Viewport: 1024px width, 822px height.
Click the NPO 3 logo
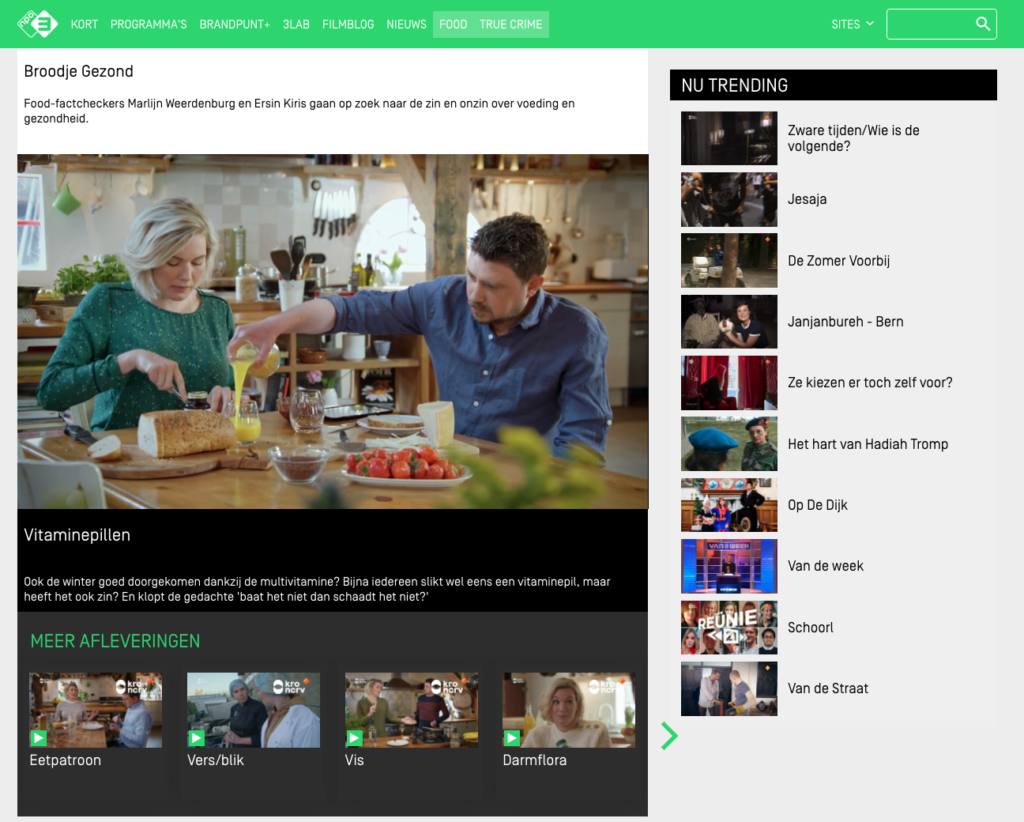pyautogui.click(x=38, y=23)
